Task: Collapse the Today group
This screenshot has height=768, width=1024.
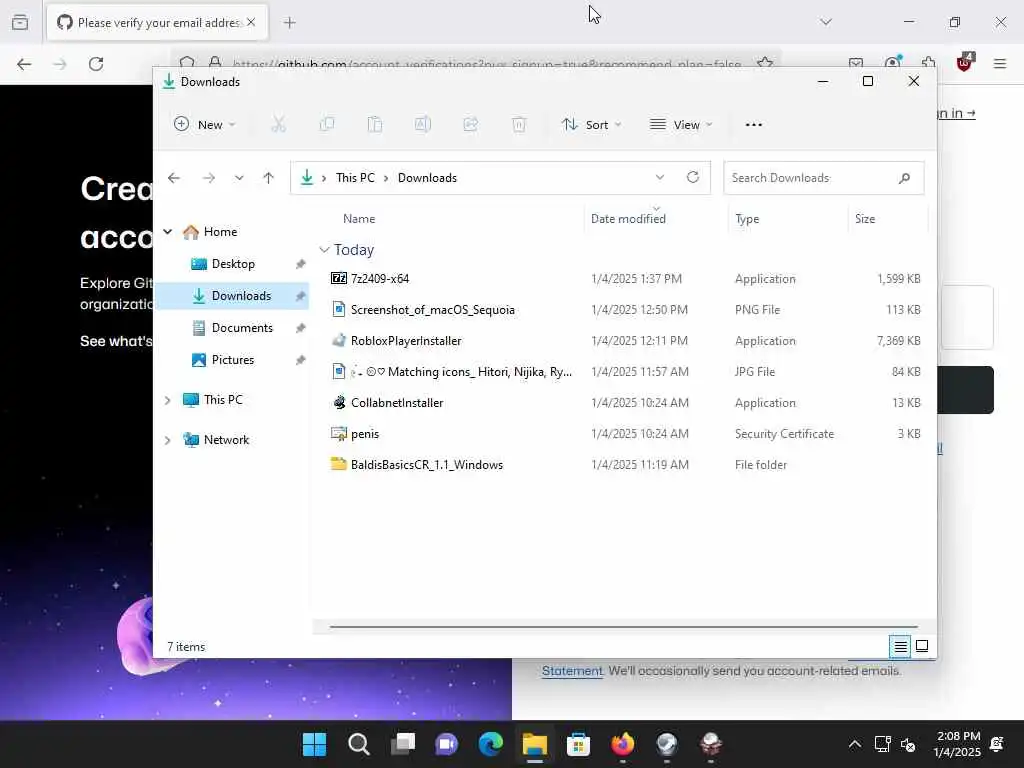Action: [x=325, y=250]
